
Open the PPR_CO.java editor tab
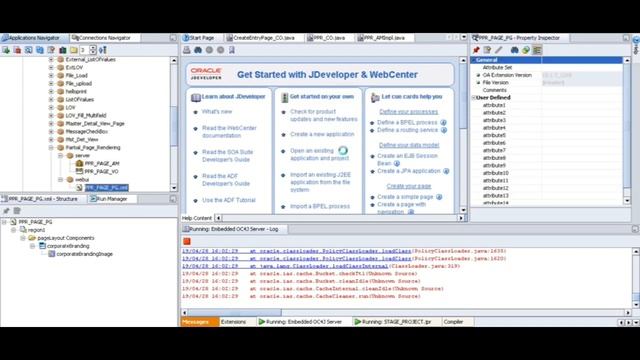point(329,38)
